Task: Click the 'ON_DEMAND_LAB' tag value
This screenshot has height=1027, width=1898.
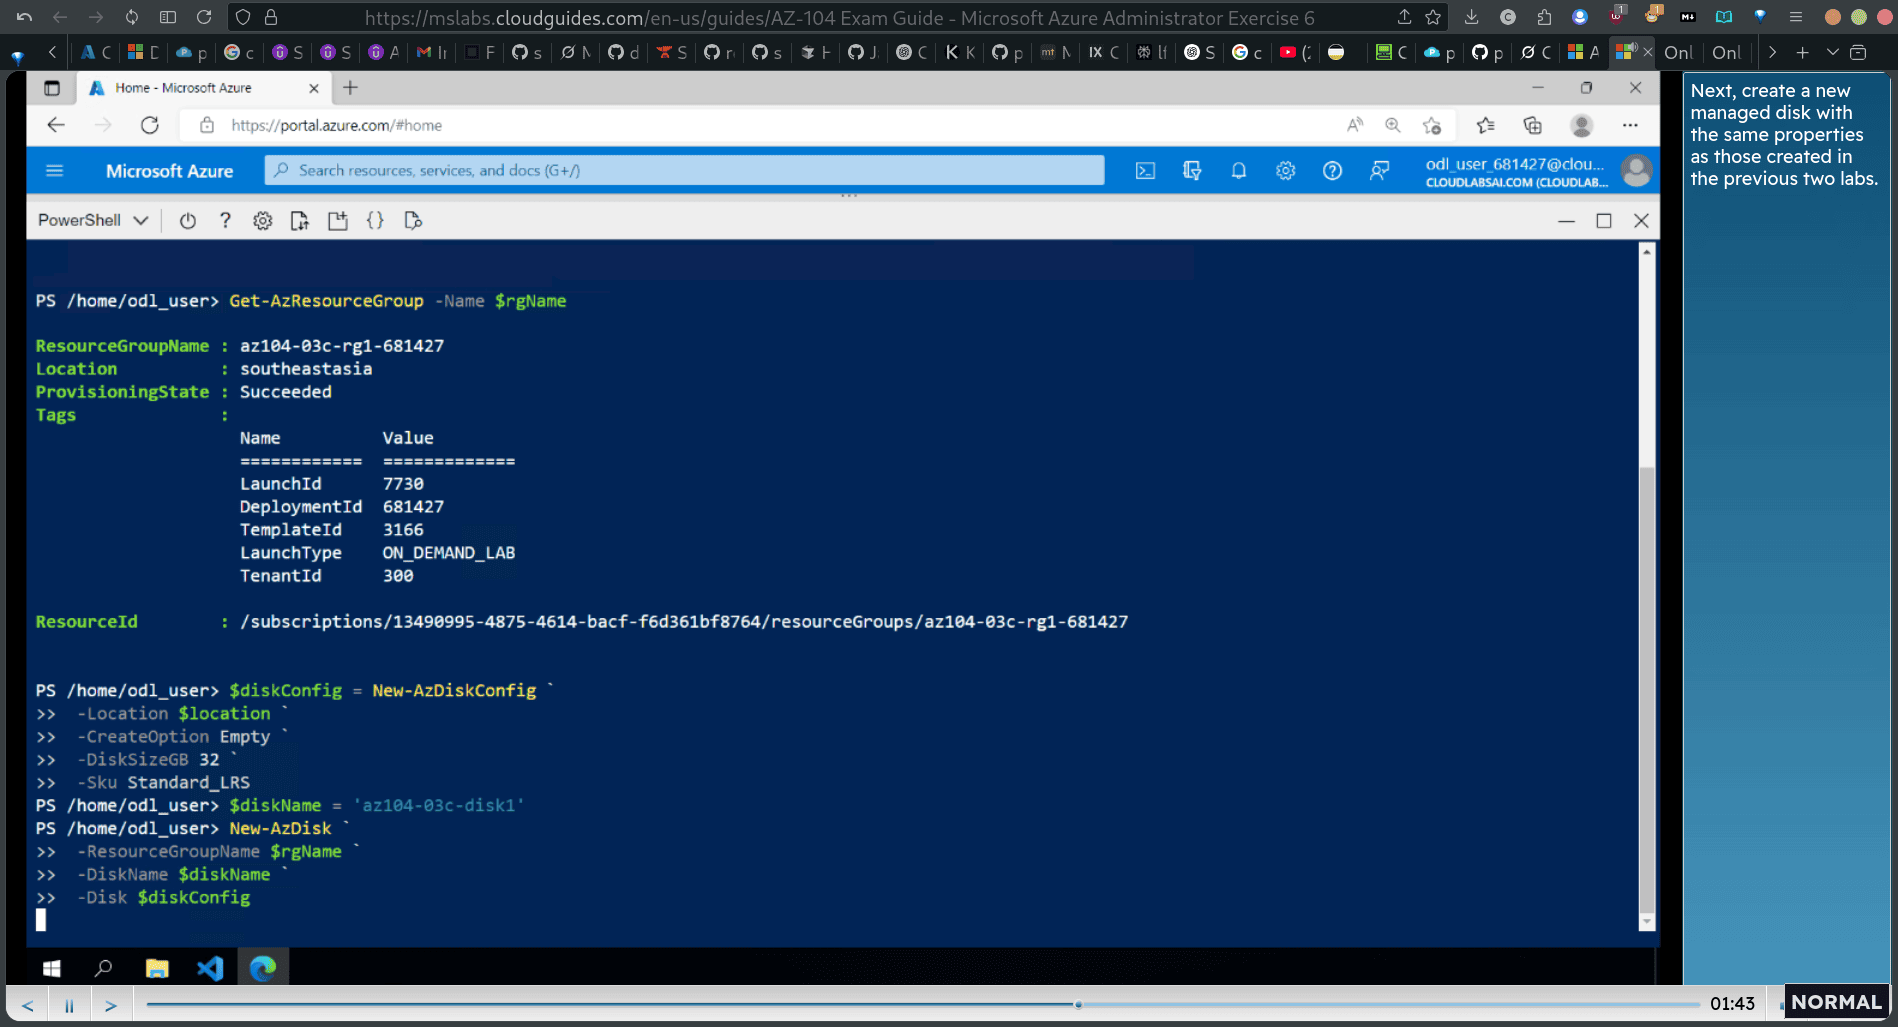Action: 449,553
